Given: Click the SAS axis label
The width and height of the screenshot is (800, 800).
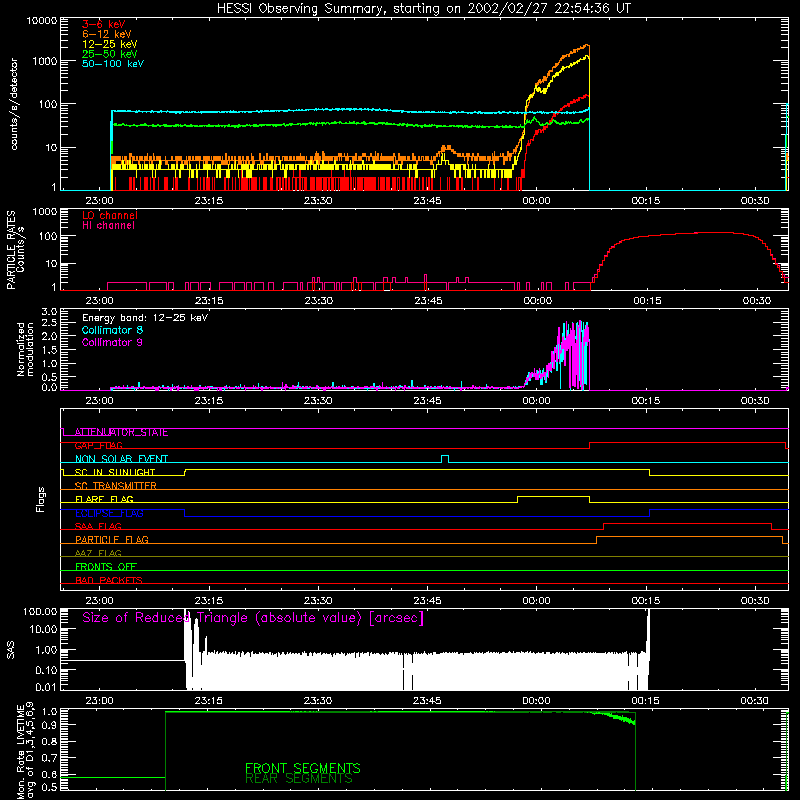Looking at the screenshot, I should (11, 650).
